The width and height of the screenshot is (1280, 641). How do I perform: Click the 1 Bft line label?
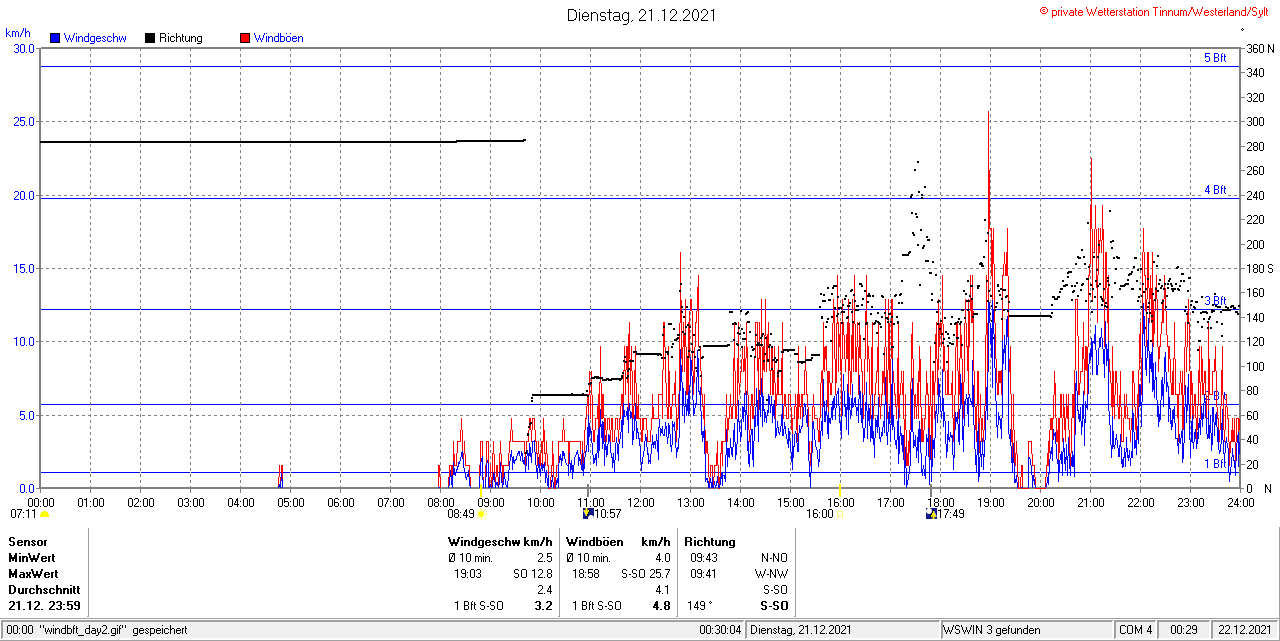tap(1215, 464)
